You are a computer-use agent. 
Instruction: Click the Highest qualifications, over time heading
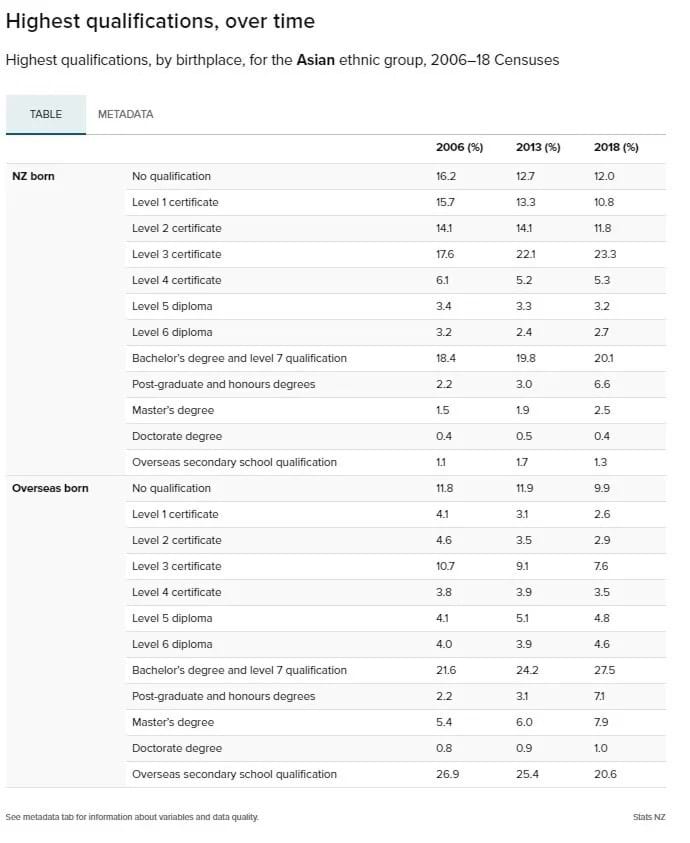[160, 22]
